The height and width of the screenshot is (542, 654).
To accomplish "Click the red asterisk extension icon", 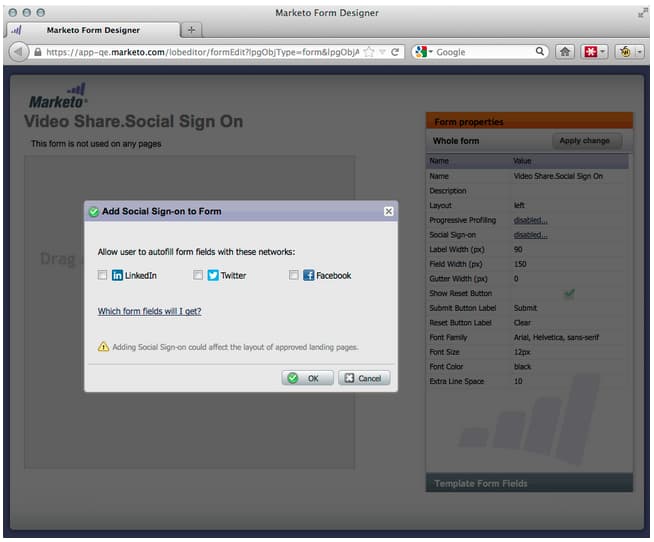I will pyautogui.click(x=591, y=52).
